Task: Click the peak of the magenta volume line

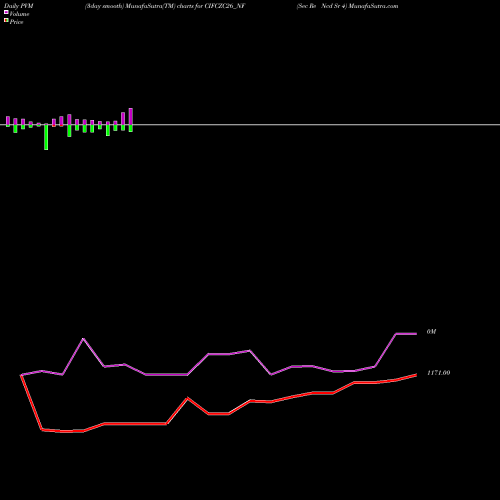Action: point(83,339)
